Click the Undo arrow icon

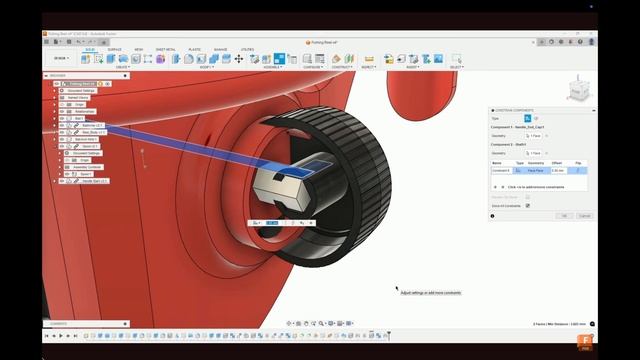(x=79, y=42)
